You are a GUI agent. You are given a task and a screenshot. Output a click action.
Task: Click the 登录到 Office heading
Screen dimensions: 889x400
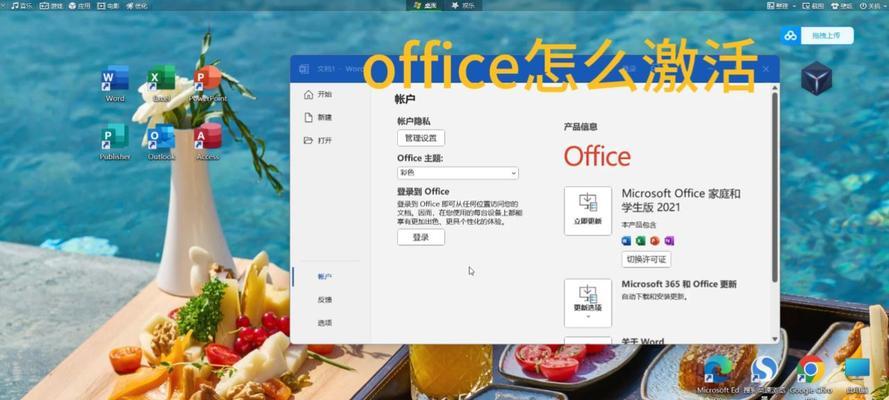tap(424, 192)
